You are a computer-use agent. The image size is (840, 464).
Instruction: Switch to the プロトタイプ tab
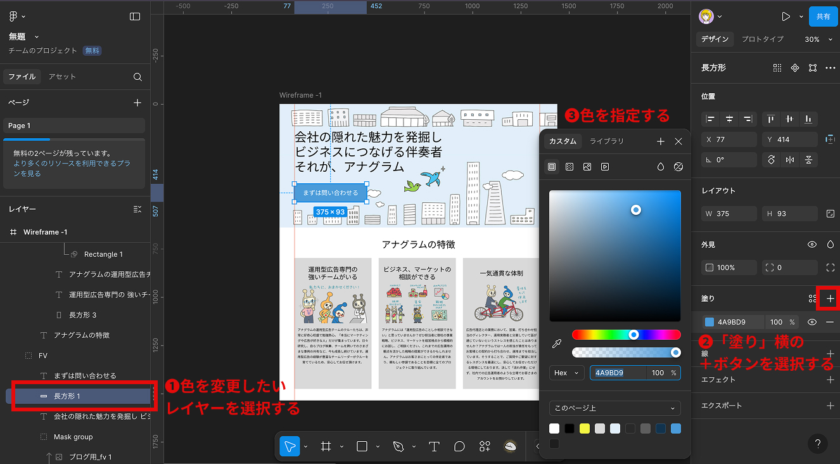click(x=762, y=40)
